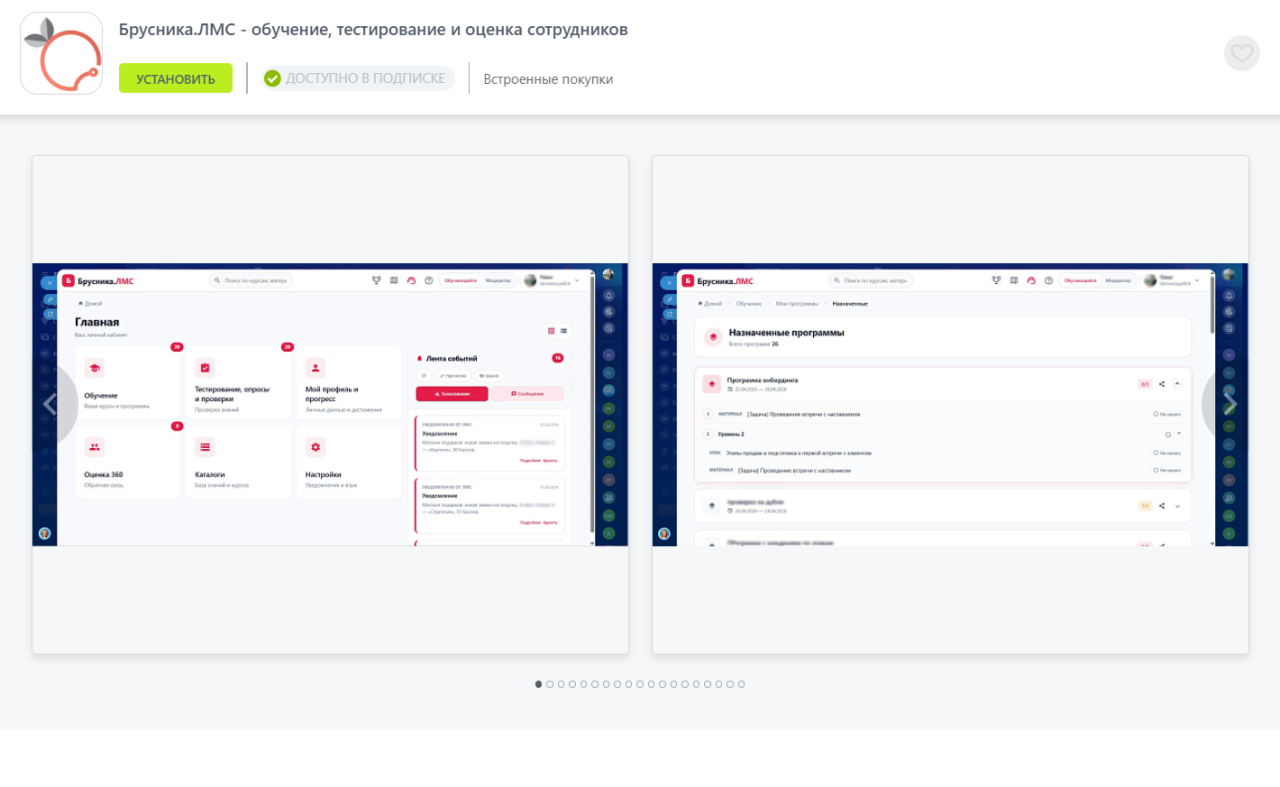The height and width of the screenshot is (787, 1280).
Task: Open the Главная dashboard screenshot thumbnail
Action: pos(330,405)
